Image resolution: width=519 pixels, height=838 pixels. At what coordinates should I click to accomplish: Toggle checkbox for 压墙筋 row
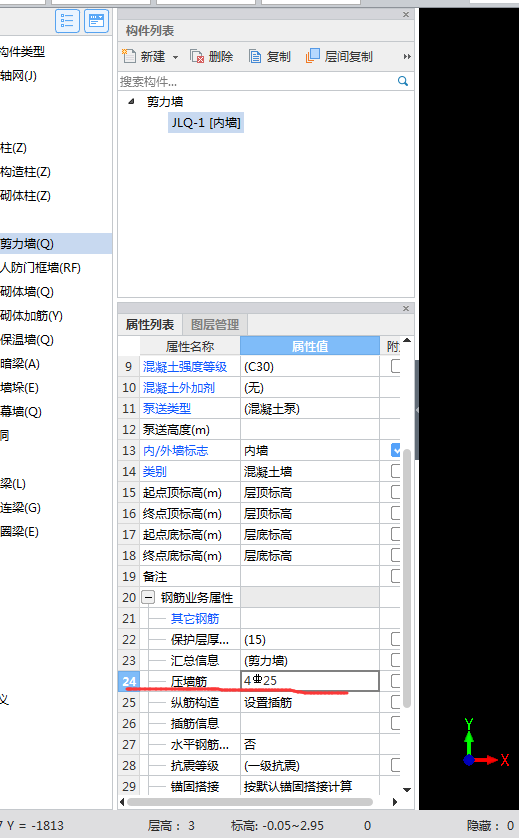pyautogui.click(x=396, y=681)
